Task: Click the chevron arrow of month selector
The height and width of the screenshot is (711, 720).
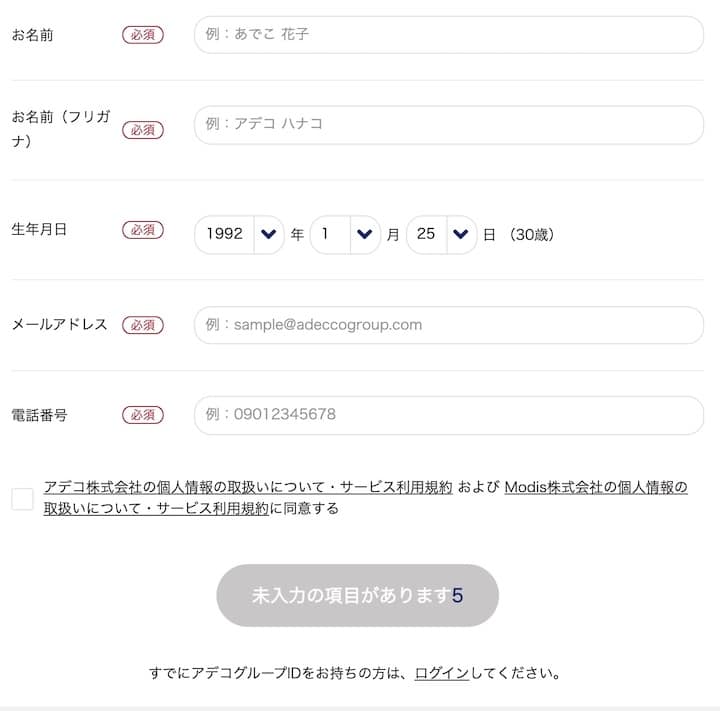Action: [364, 234]
